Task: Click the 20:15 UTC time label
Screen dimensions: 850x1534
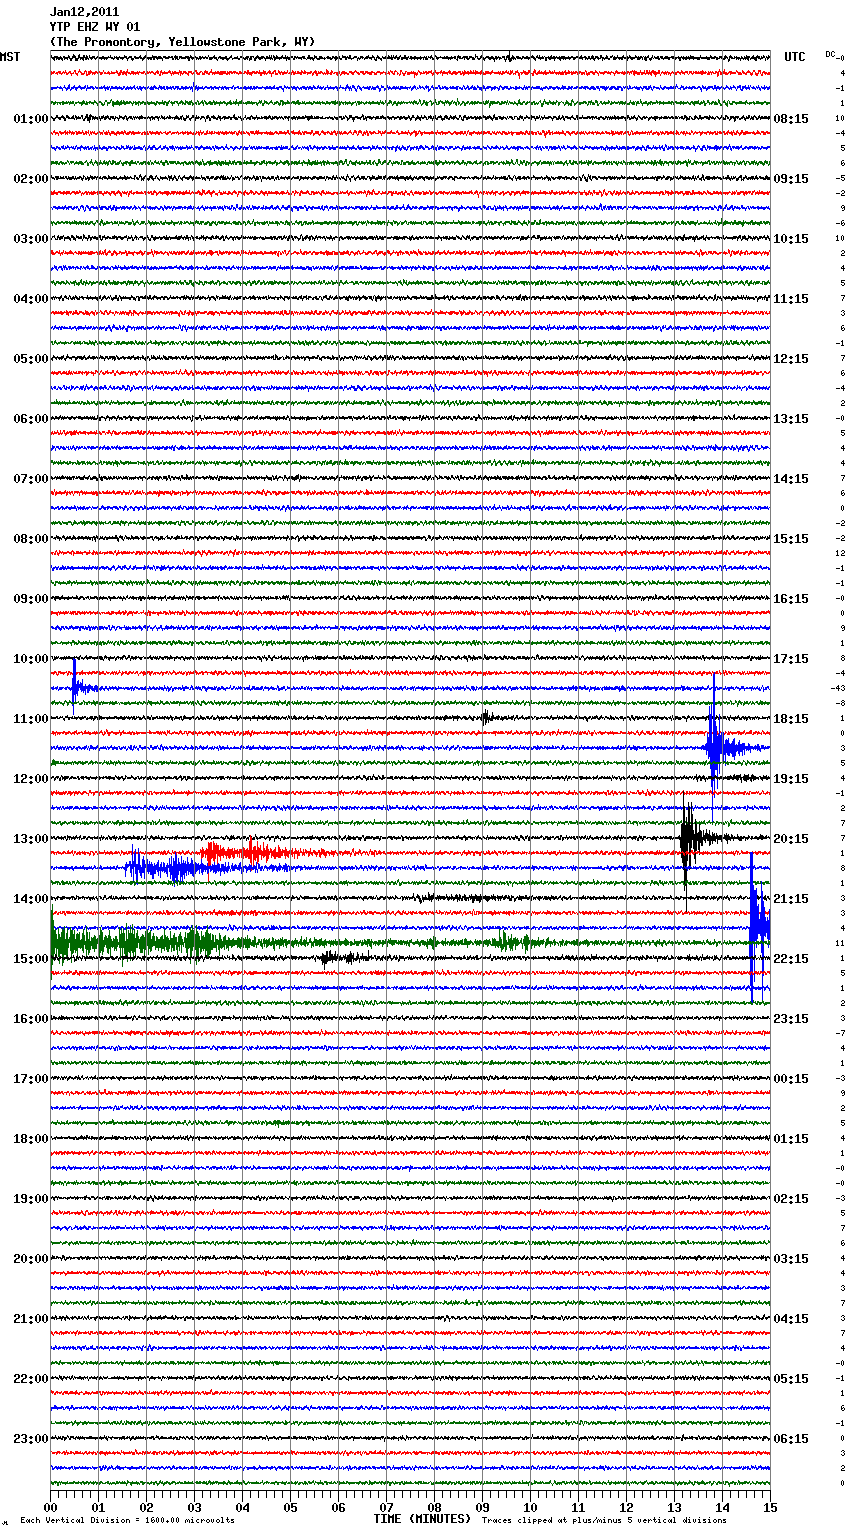Action: [x=791, y=839]
